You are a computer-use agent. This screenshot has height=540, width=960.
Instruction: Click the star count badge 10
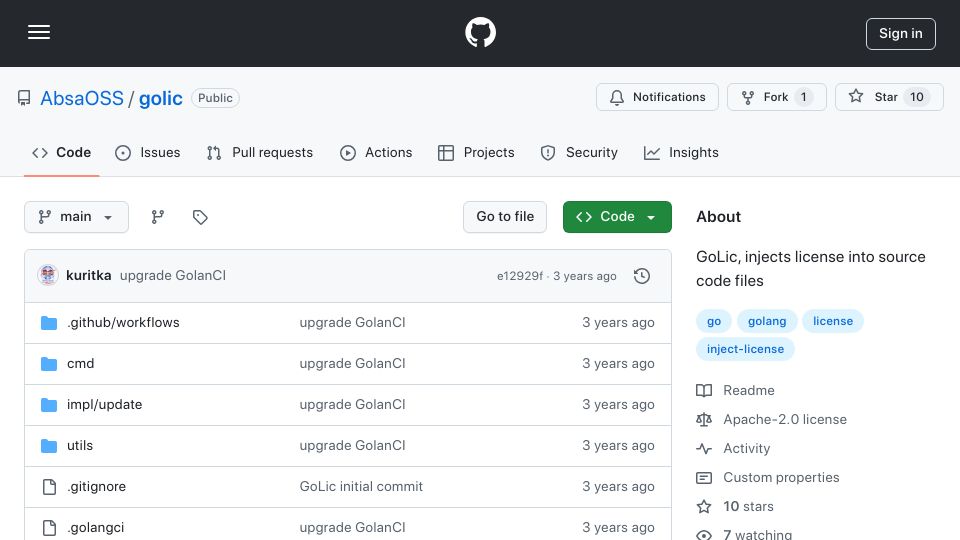coord(917,97)
